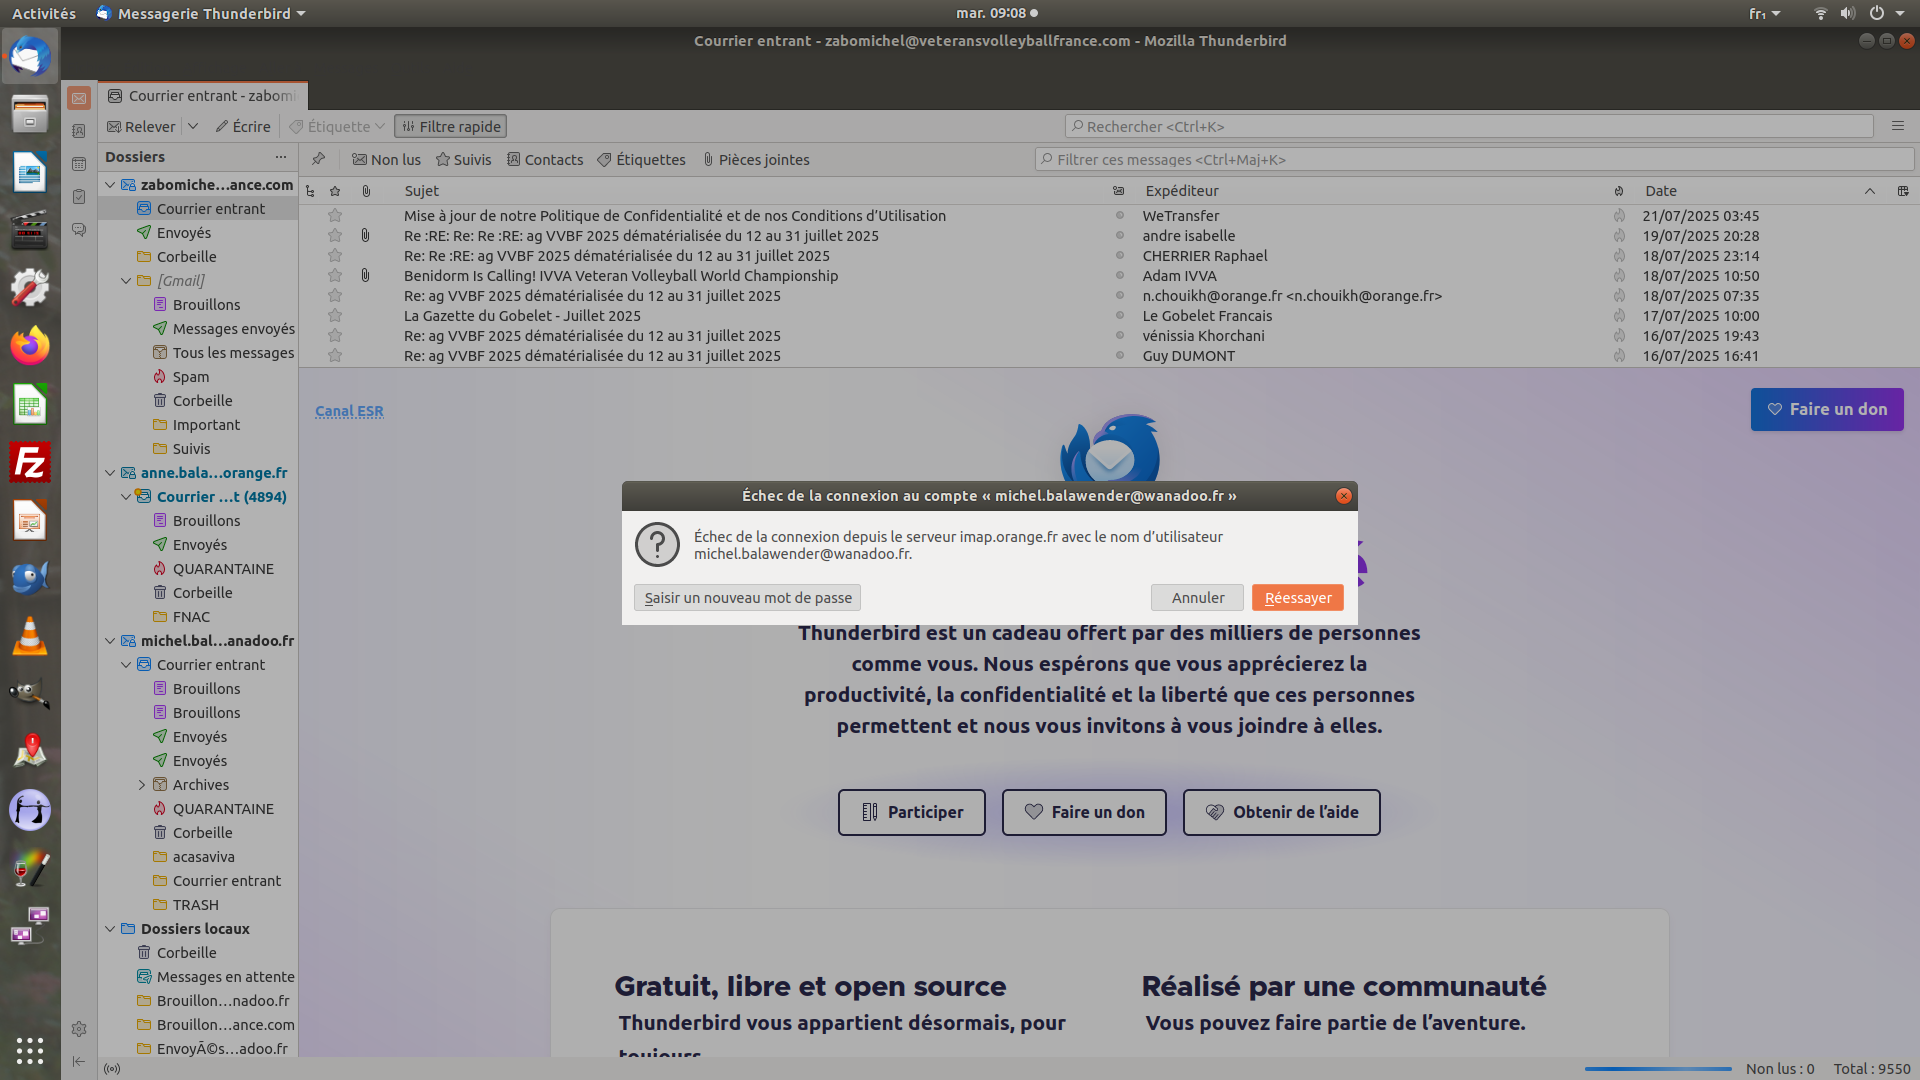Toggle the Non lus quick filter
This screenshot has height=1080, width=1920.
click(386, 160)
